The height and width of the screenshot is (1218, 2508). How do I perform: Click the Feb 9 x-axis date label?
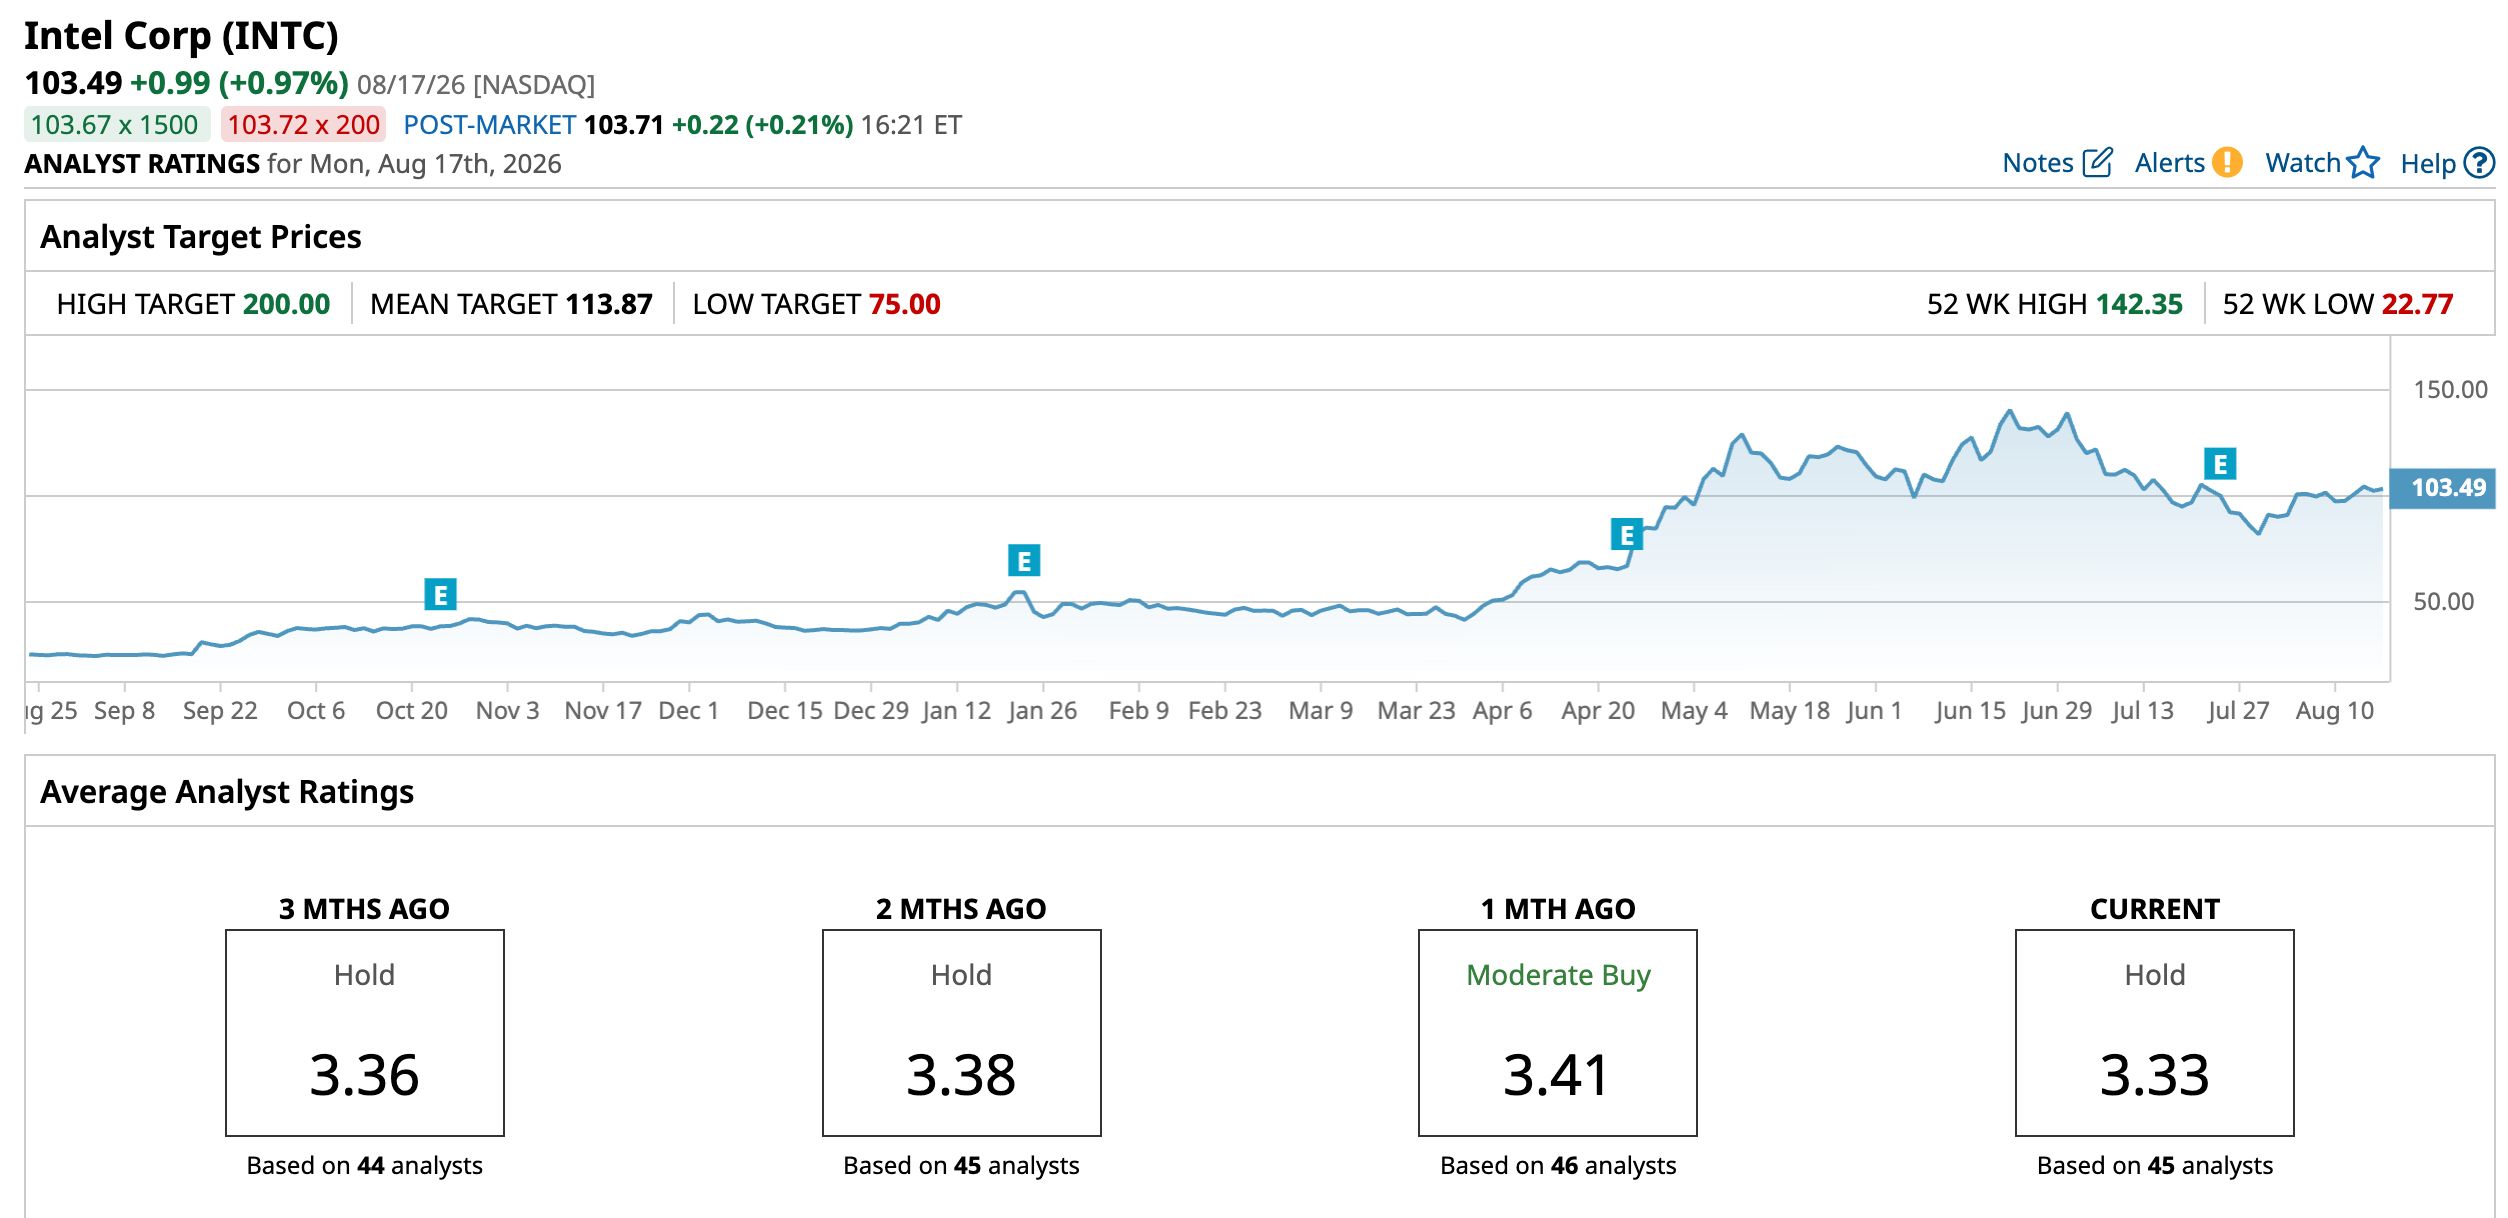tap(1139, 711)
